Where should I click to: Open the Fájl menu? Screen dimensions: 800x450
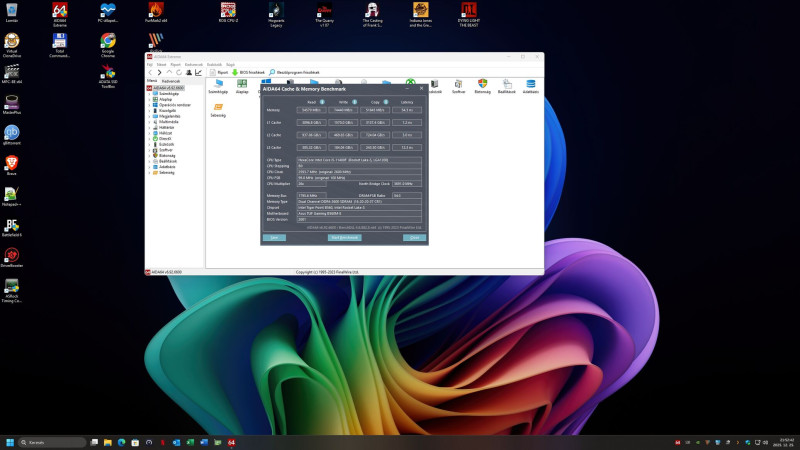[x=149, y=64]
